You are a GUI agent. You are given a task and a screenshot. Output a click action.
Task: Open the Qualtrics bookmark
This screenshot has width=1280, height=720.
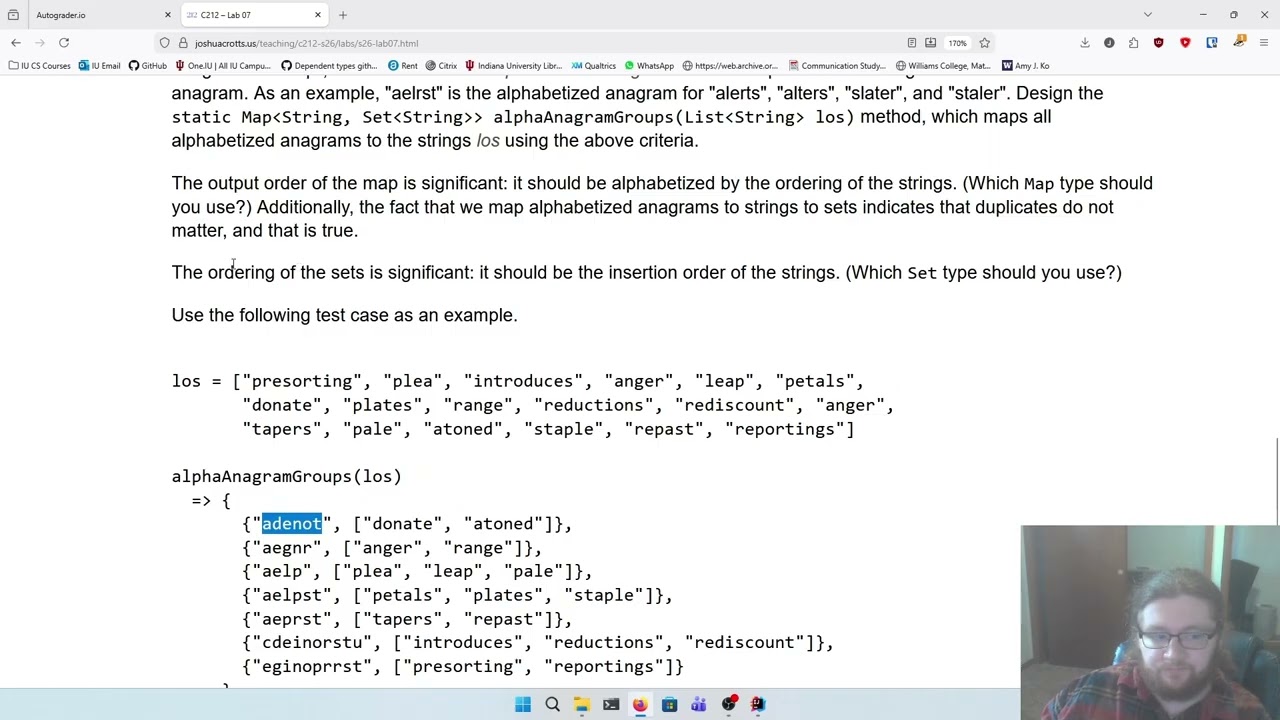(593, 66)
